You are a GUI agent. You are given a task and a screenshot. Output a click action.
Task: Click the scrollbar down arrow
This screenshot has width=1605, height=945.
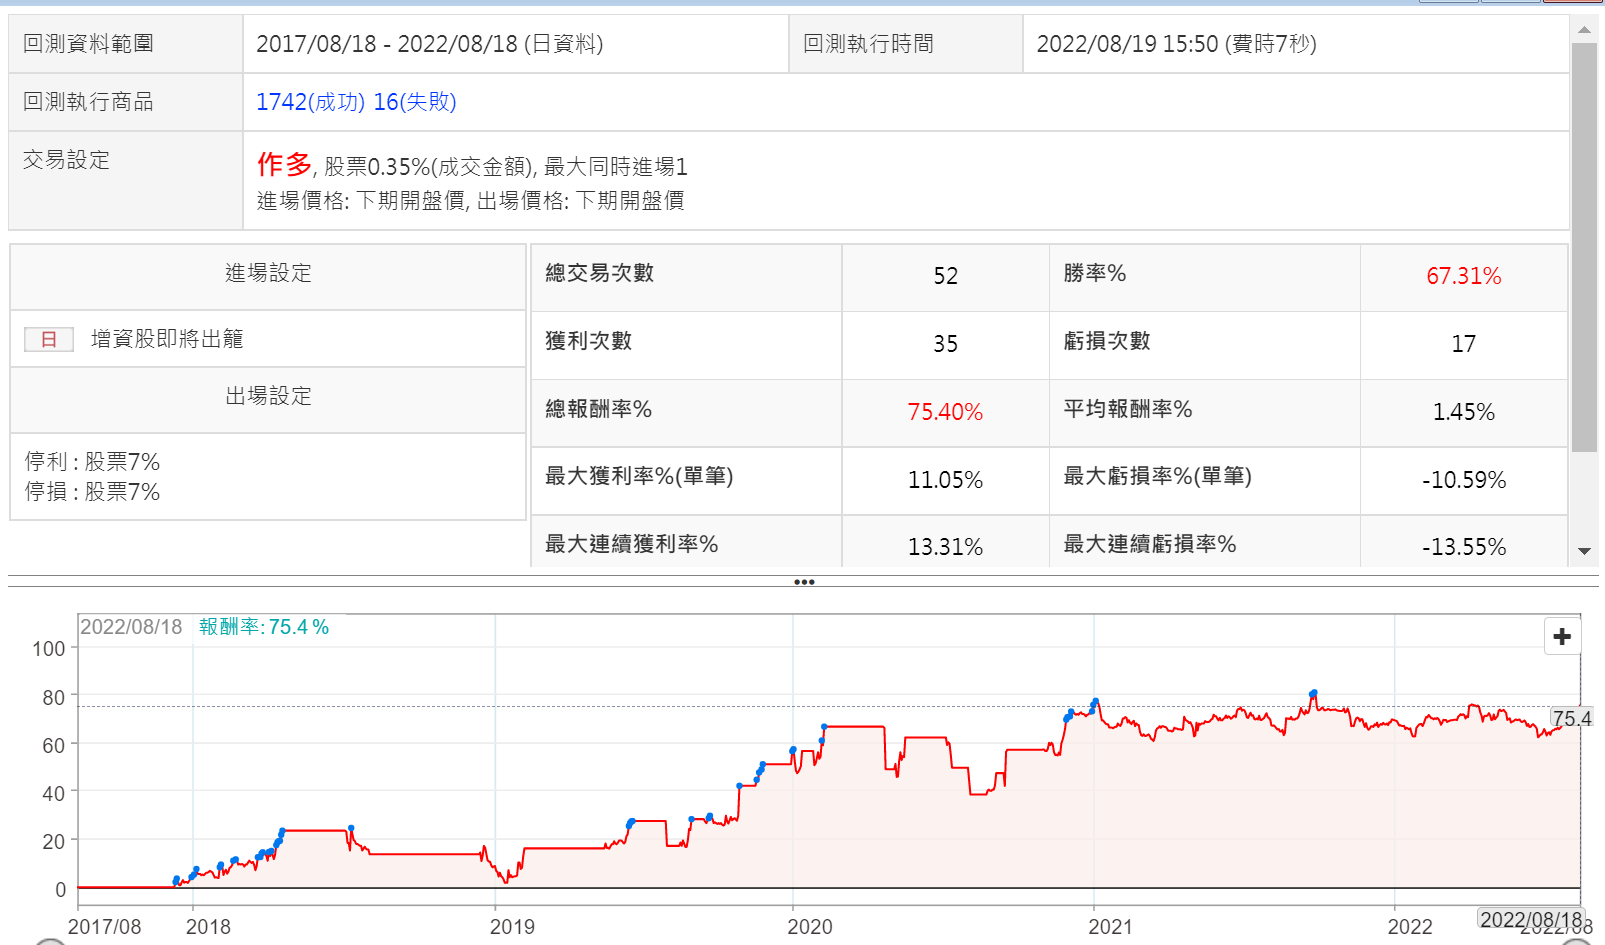point(1584,551)
